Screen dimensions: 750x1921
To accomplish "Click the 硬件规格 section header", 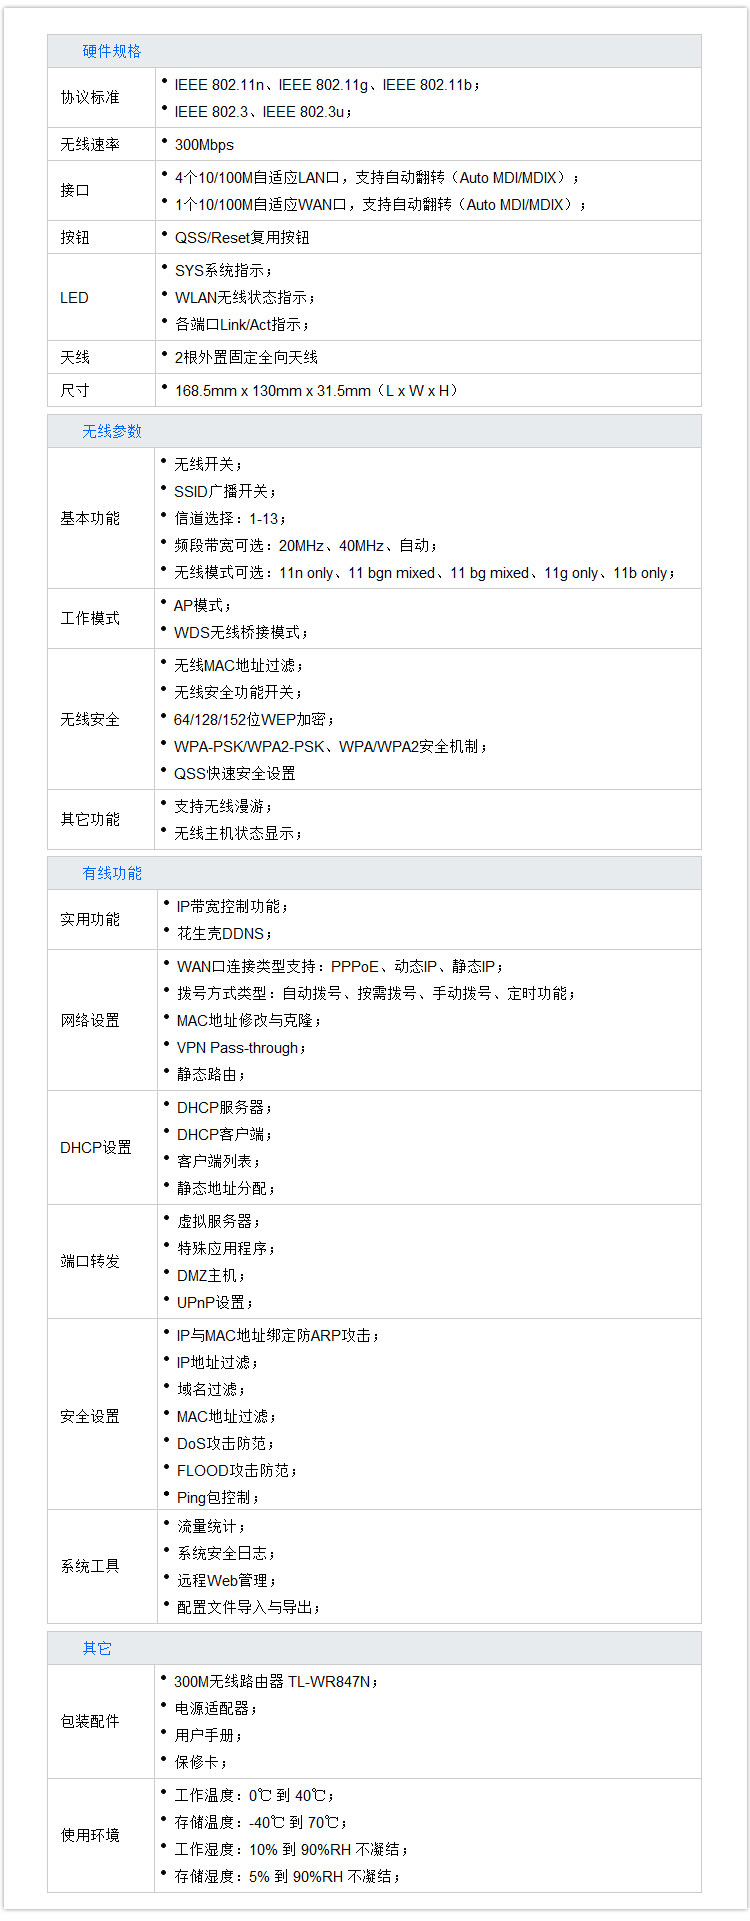I will 111,51.
